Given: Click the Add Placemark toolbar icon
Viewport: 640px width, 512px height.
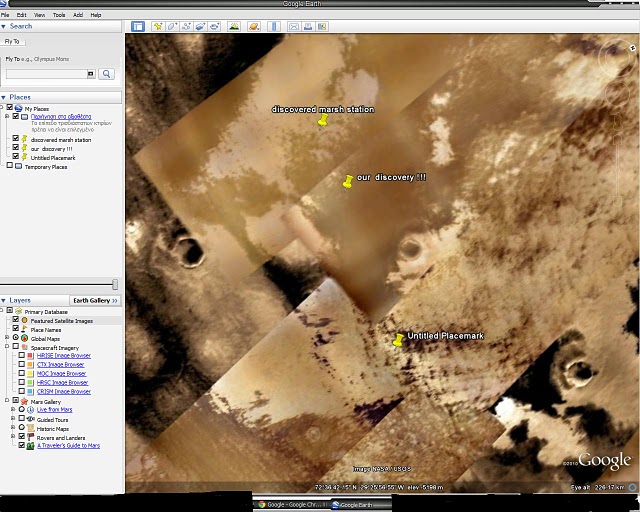Looking at the screenshot, I should click(x=158, y=27).
